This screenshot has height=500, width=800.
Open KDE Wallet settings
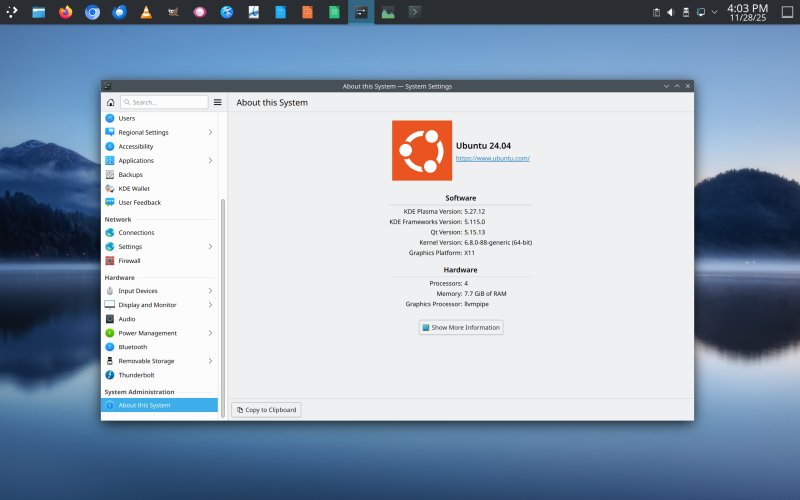point(133,189)
